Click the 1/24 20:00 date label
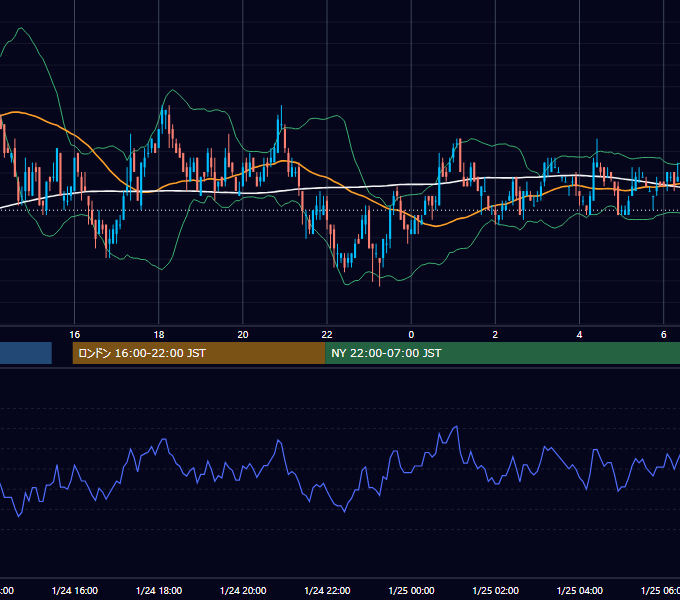The height and width of the screenshot is (600, 680). 243,590
